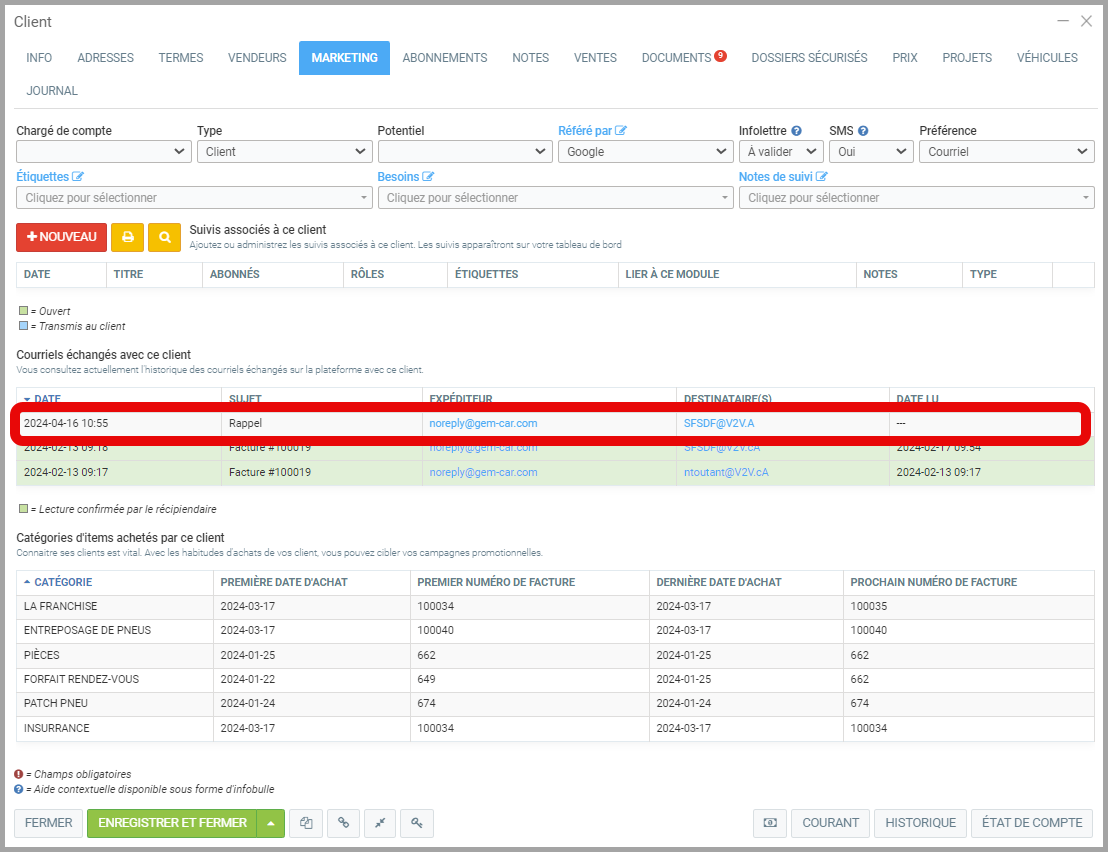
Task: Click the Notes de suivi selection field
Action: (x=916, y=198)
